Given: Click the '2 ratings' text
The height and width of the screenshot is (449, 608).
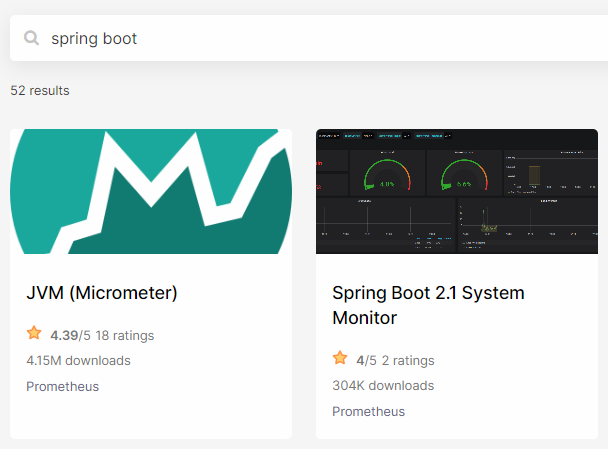Looking at the screenshot, I should tap(408, 361).
